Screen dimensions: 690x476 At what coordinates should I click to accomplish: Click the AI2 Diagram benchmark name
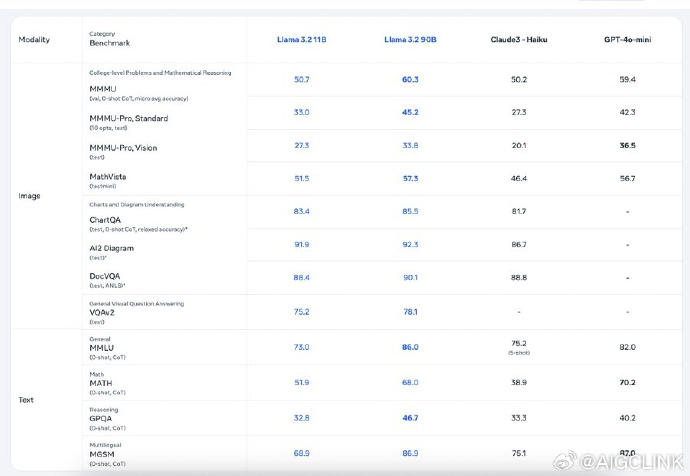[x=112, y=248]
